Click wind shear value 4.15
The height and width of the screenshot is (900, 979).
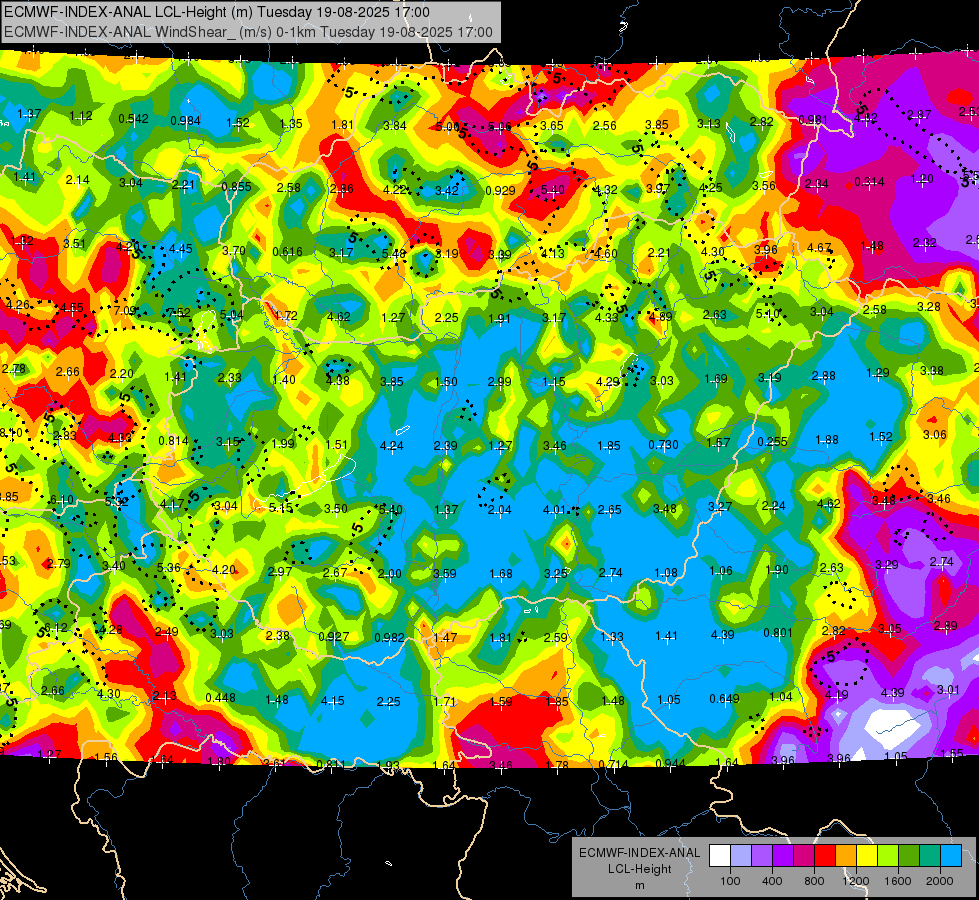(332, 701)
